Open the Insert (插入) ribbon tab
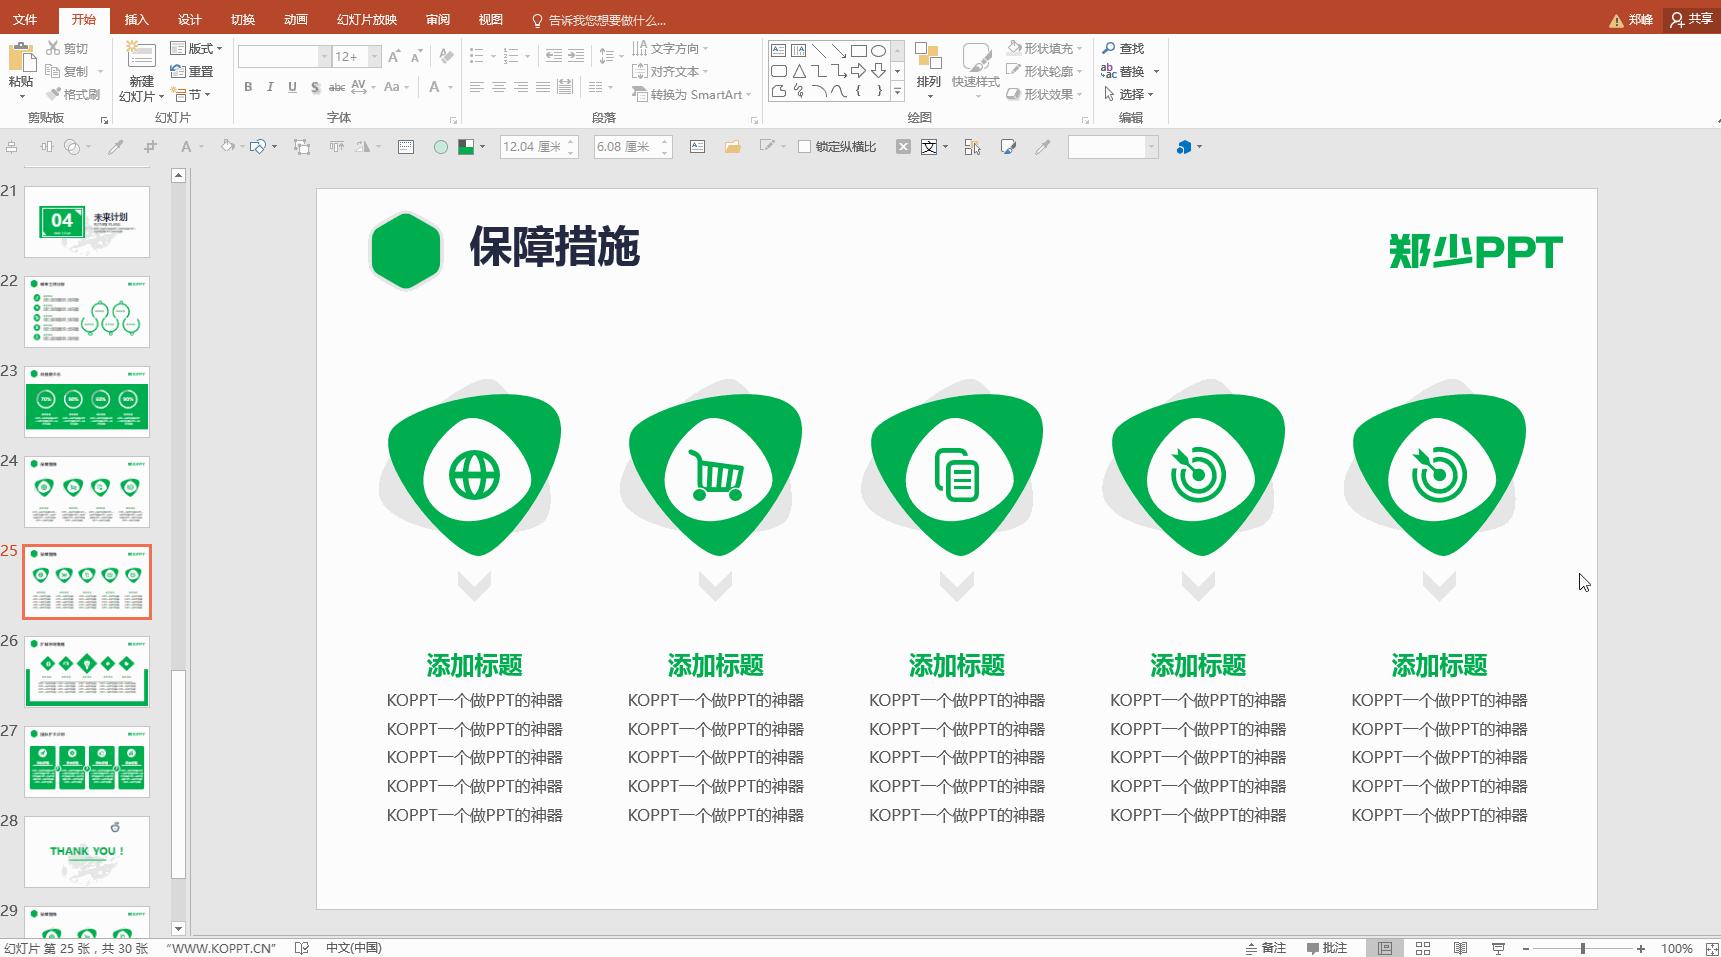Image resolution: width=1721 pixels, height=957 pixels. click(x=136, y=19)
